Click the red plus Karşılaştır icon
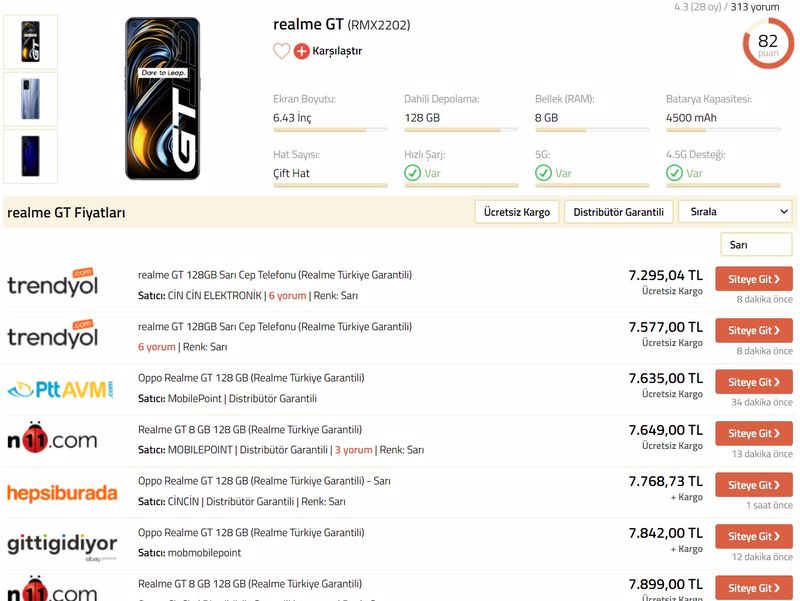 pyautogui.click(x=301, y=51)
